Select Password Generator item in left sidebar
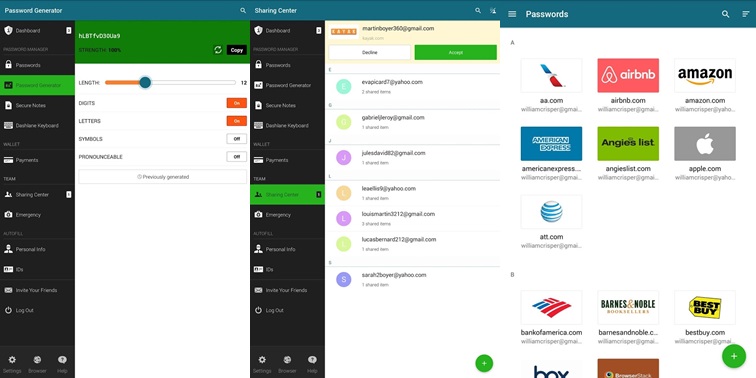 (x=37, y=85)
